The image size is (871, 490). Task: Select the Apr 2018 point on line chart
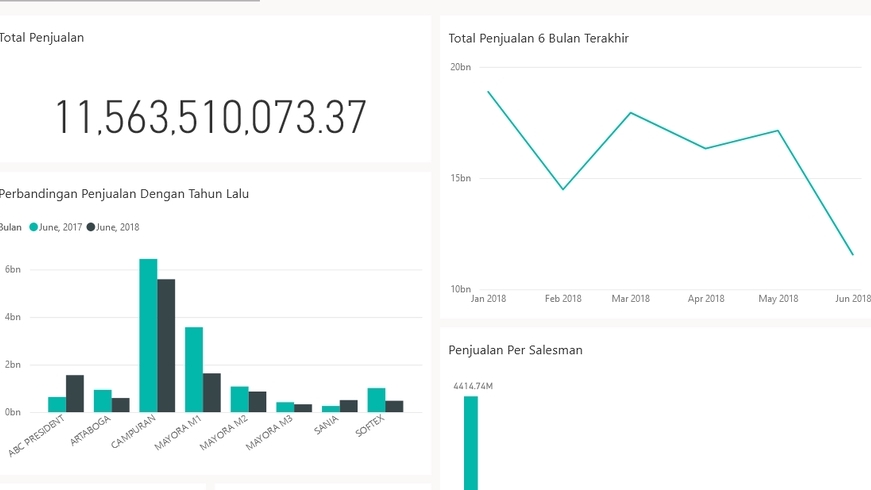tap(706, 148)
